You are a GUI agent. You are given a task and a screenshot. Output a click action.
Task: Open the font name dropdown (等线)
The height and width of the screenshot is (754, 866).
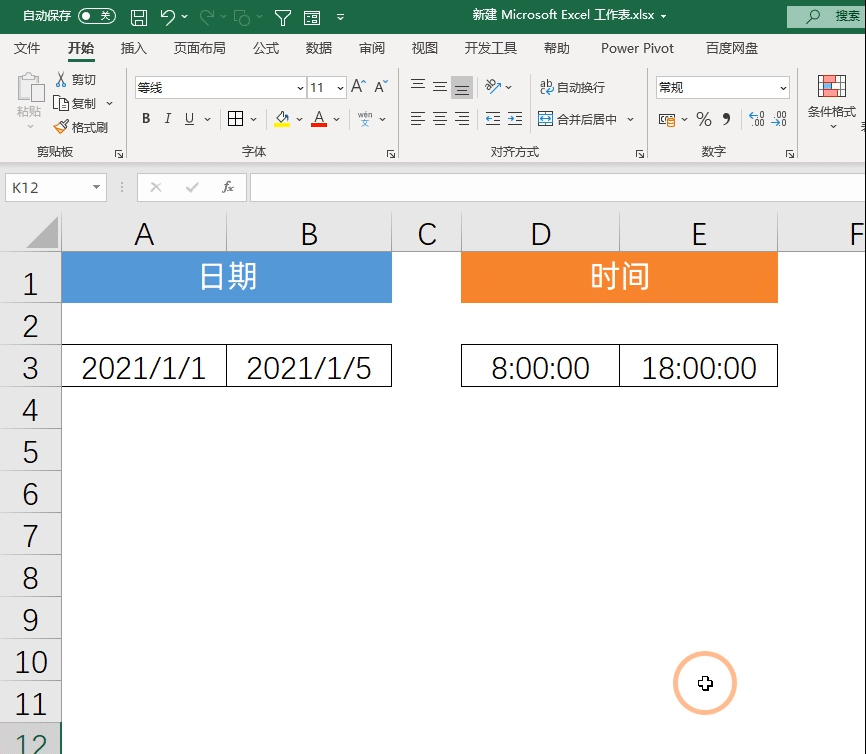(300, 88)
